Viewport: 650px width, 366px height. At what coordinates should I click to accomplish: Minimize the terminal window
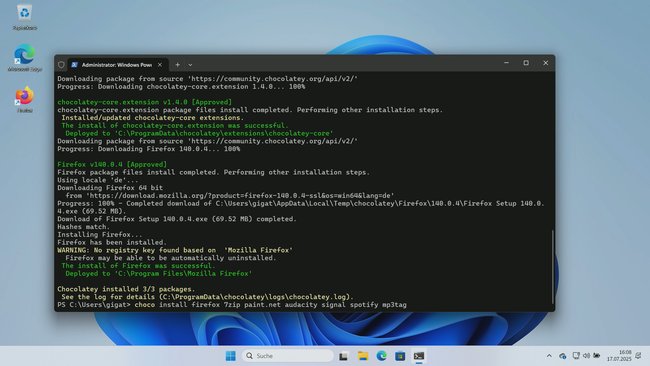507,63
